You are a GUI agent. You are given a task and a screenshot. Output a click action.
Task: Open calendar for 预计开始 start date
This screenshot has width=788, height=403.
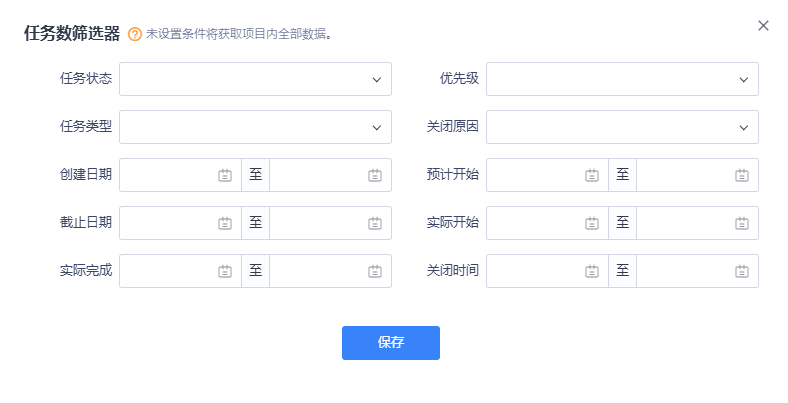coord(592,175)
